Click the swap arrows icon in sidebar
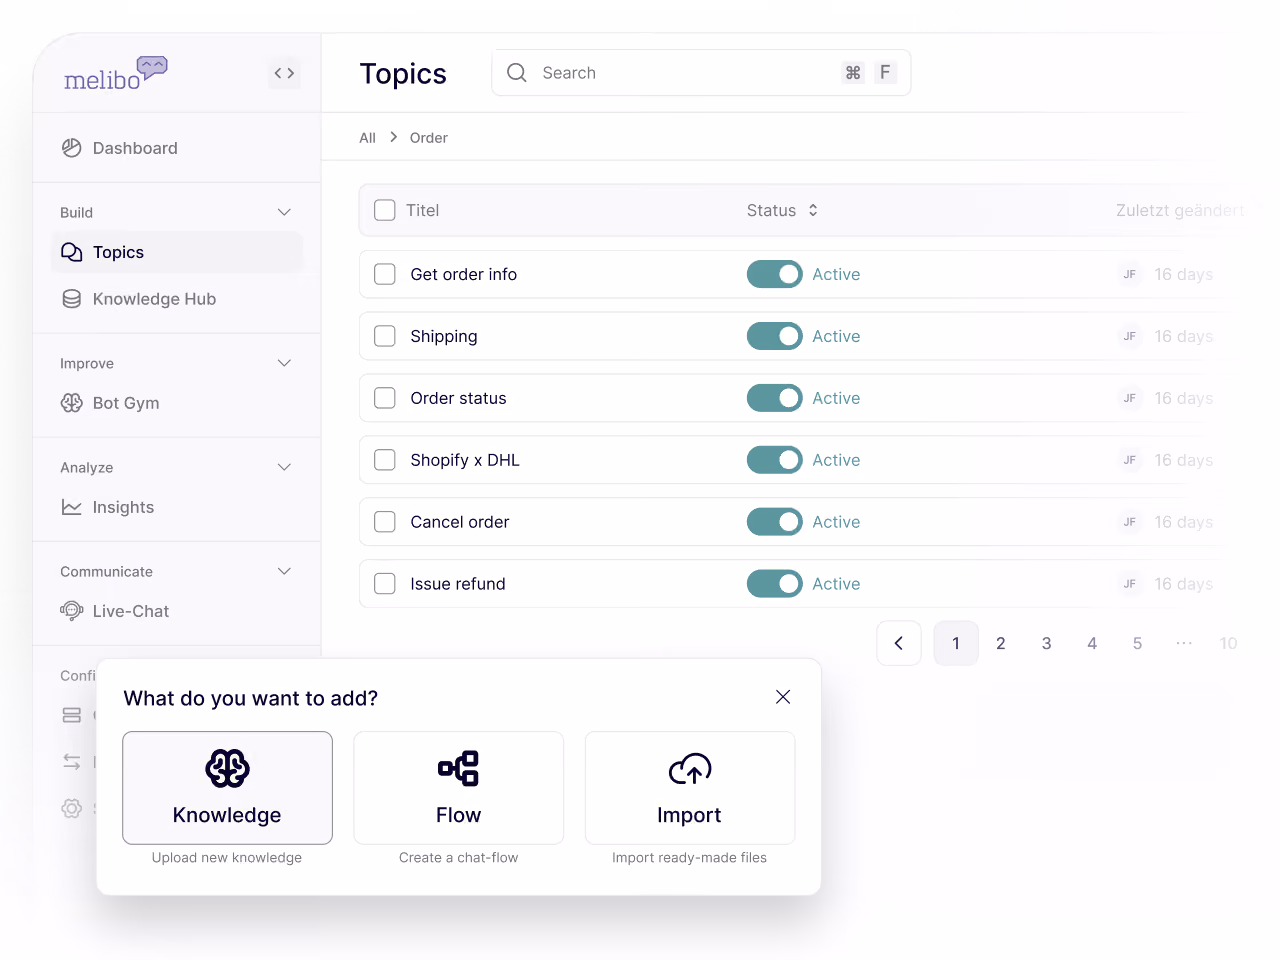 (x=72, y=762)
